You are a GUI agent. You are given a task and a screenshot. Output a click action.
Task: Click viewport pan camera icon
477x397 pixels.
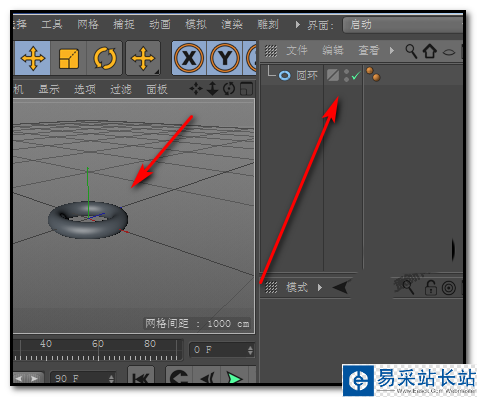tap(196, 89)
